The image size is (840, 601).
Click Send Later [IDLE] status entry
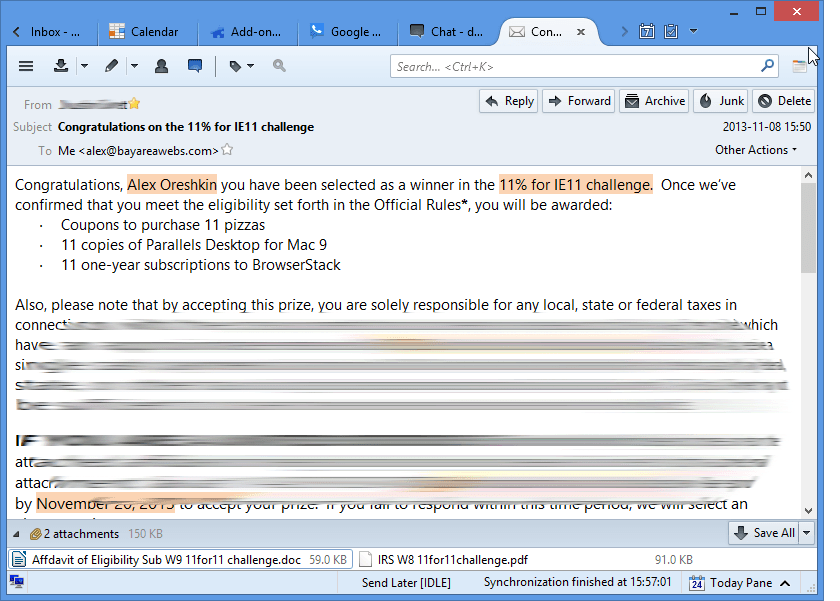406,583
